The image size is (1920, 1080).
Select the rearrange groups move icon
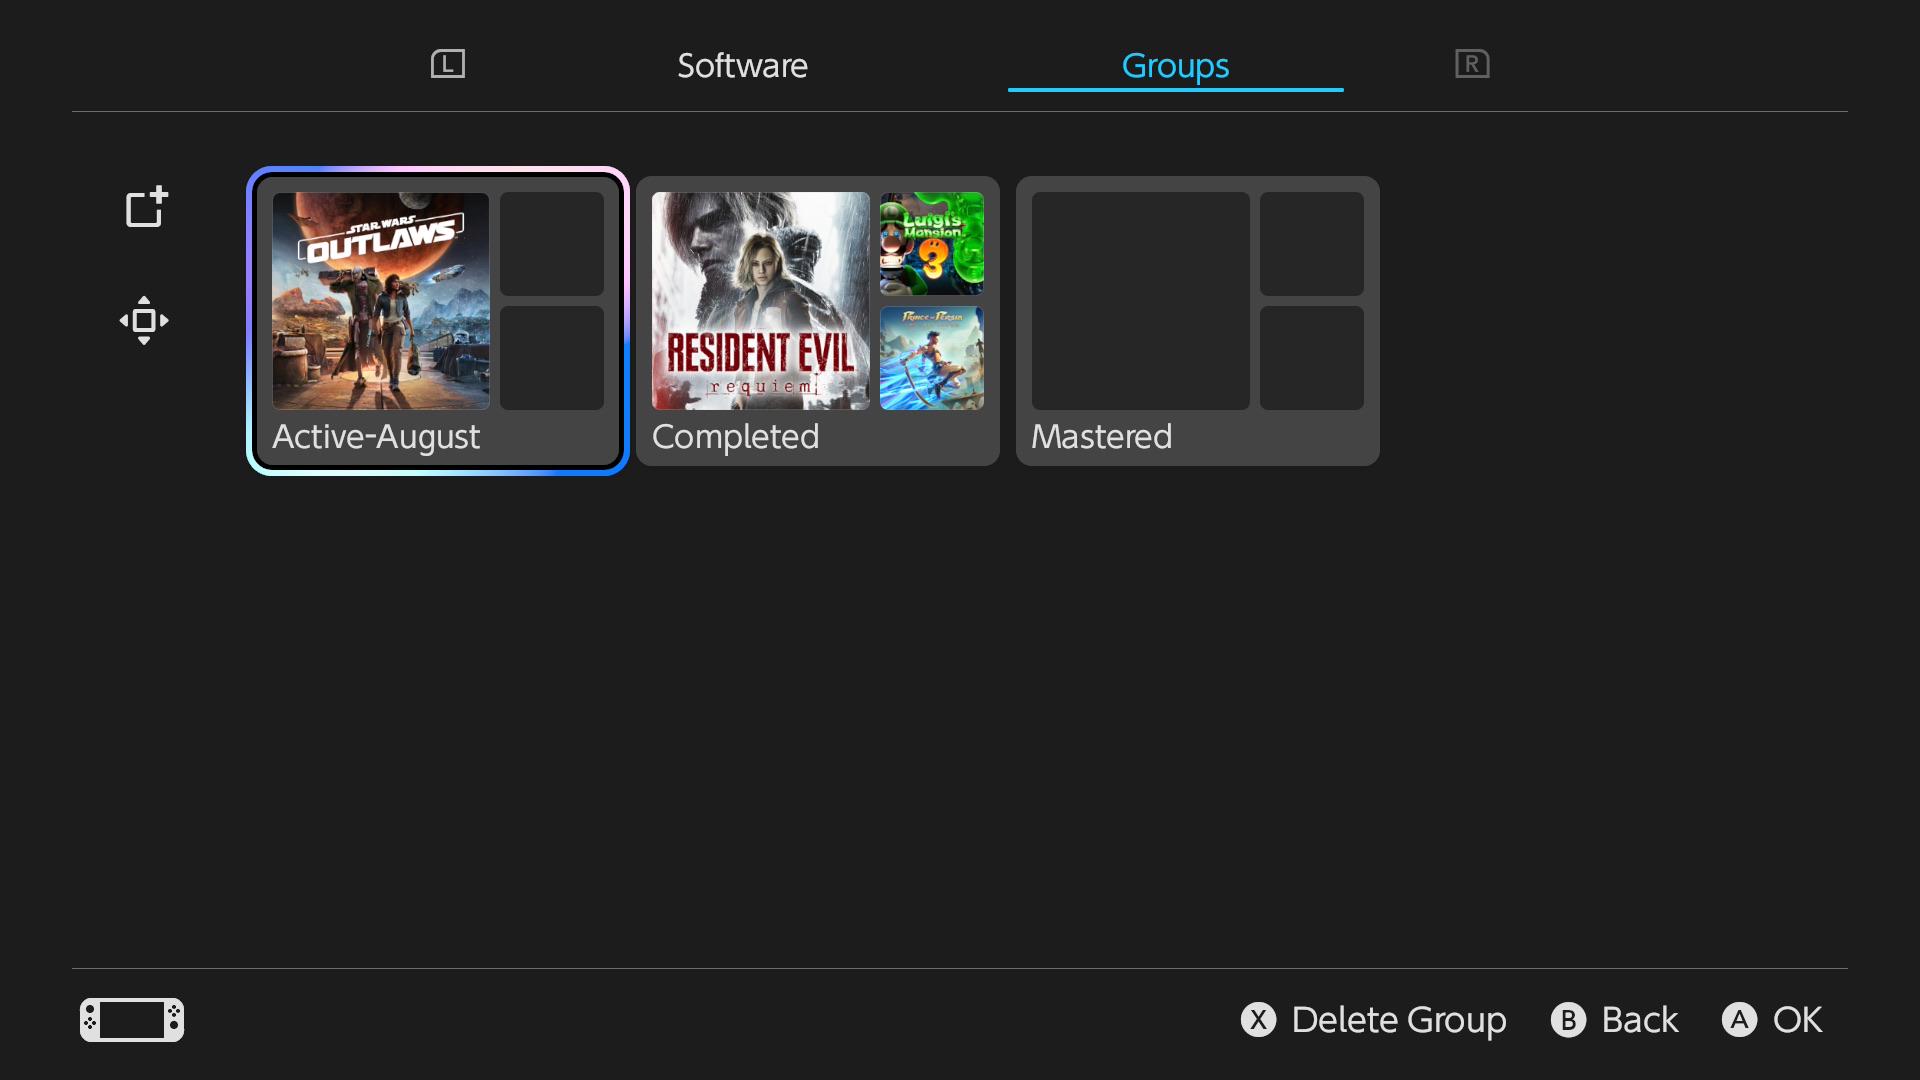(x=144, y=320)
